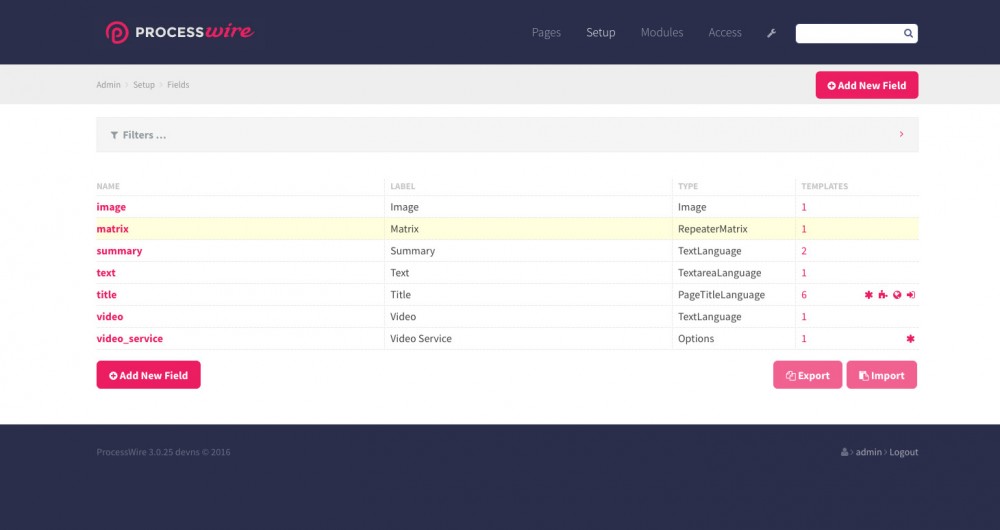Click the puzzle piece icon in title row
Image resolution: width=1000 pixels, height=530 pixels.
[x=882, y=295]
